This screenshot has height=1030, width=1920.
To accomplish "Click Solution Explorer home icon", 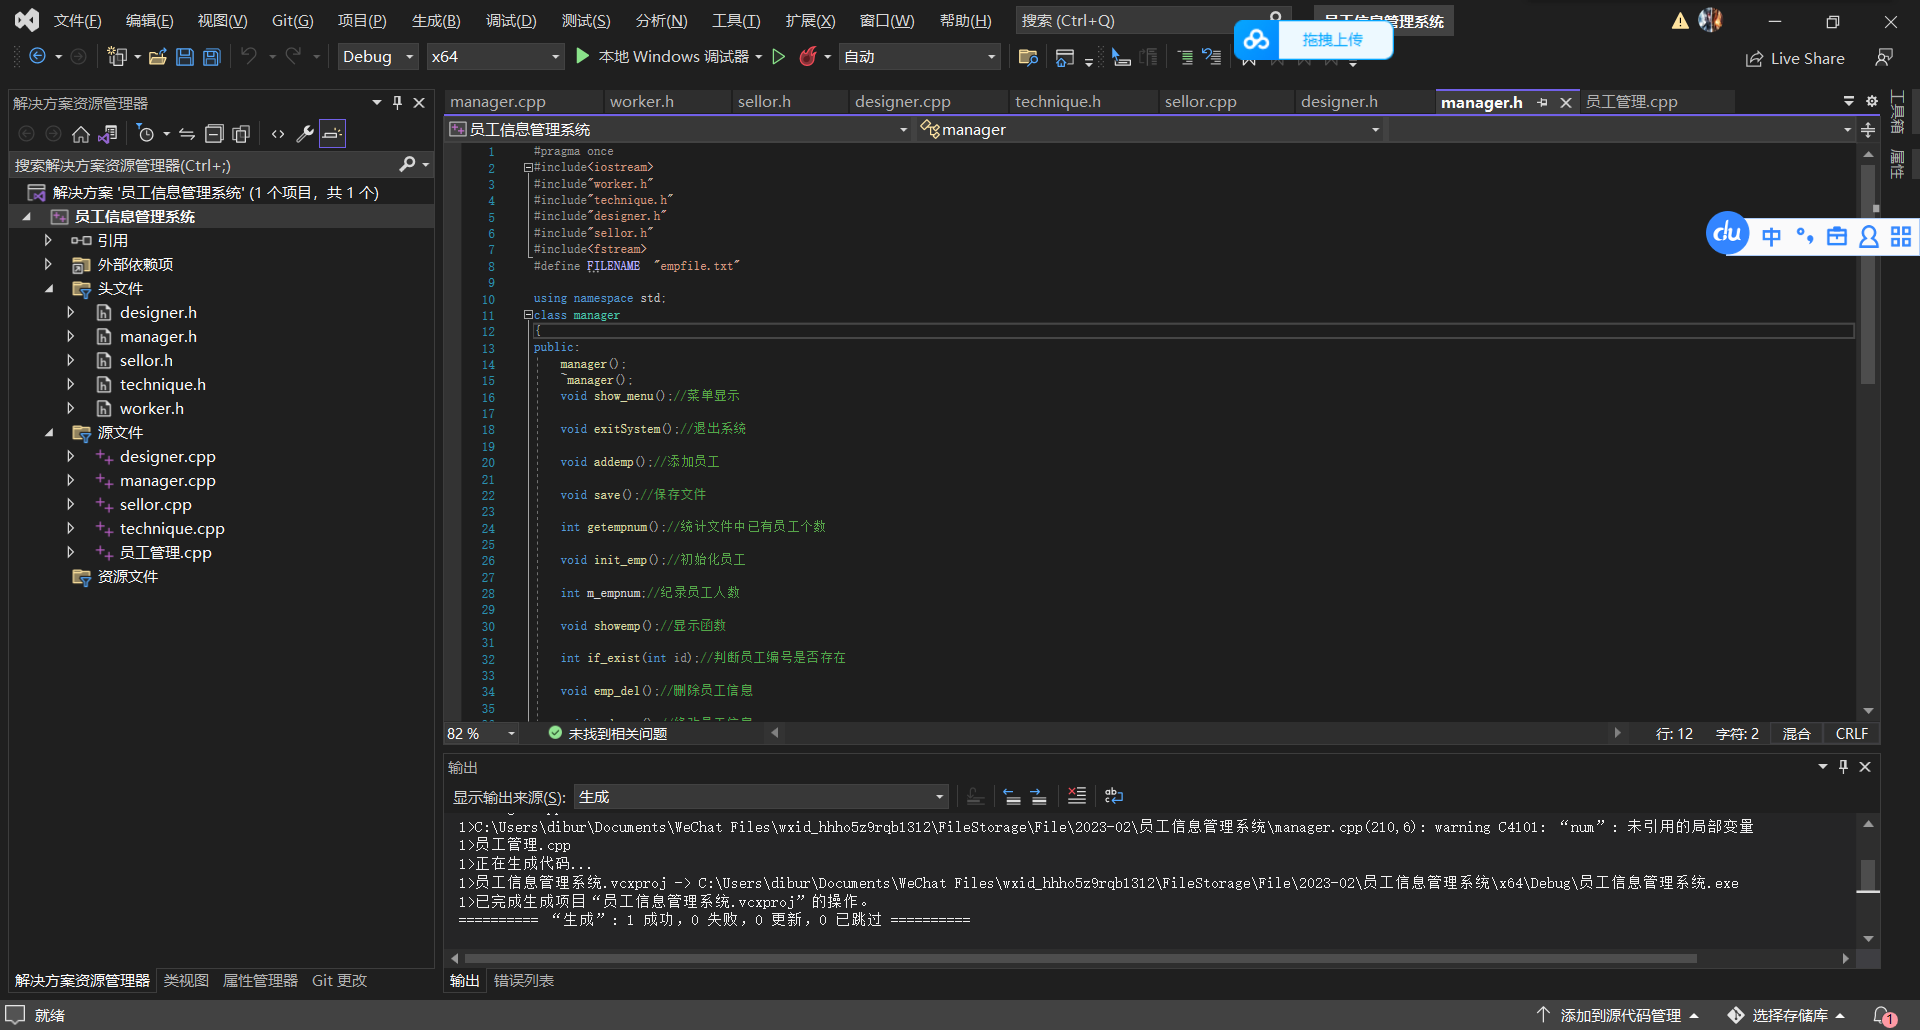I will 81,134.
